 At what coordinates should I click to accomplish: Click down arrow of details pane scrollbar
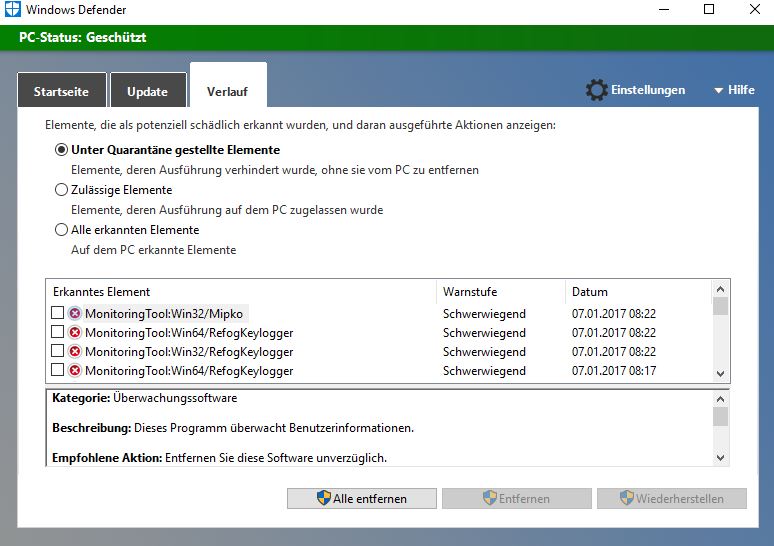(x=720, y=458)
